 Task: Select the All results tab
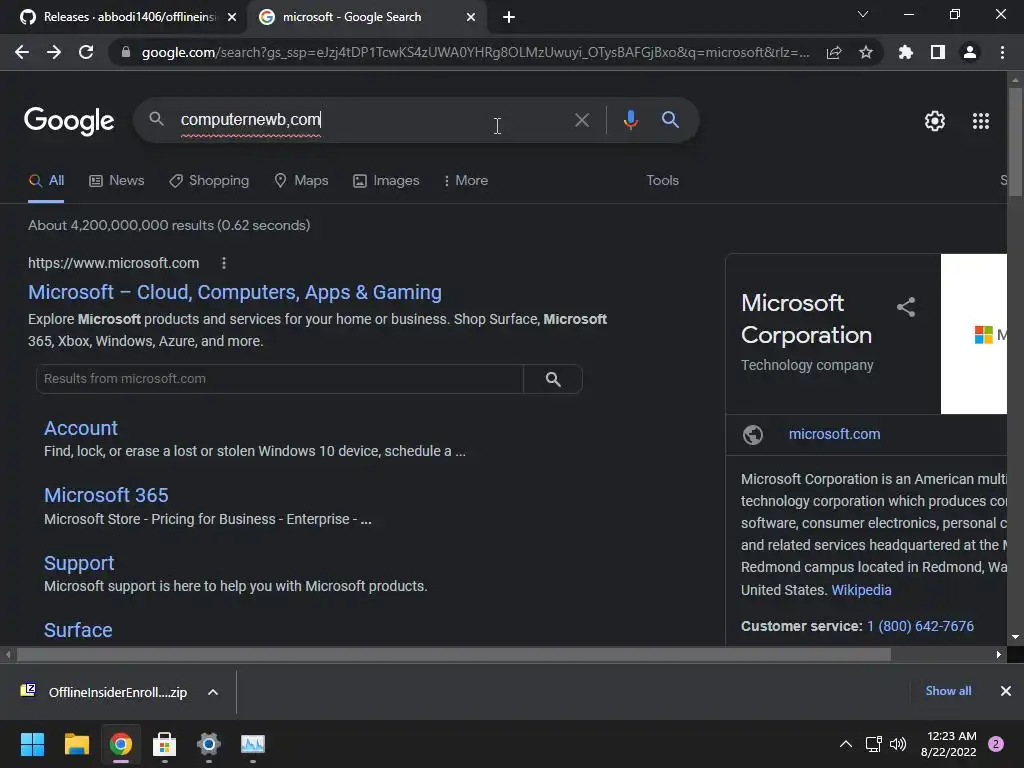tap(46, 181)
